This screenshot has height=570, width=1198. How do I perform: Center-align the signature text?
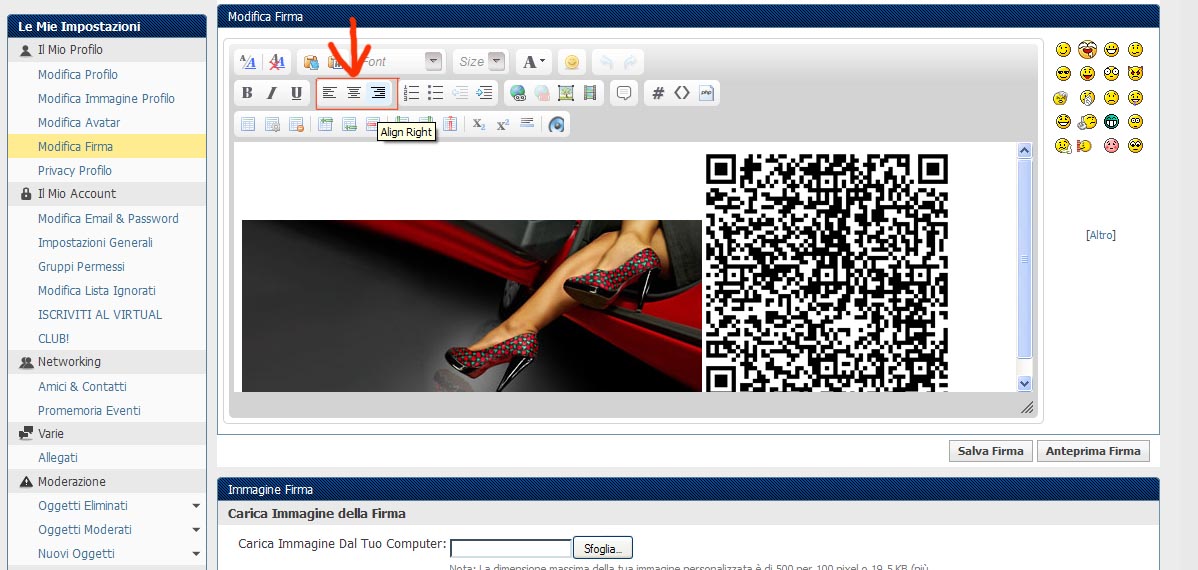354,93
